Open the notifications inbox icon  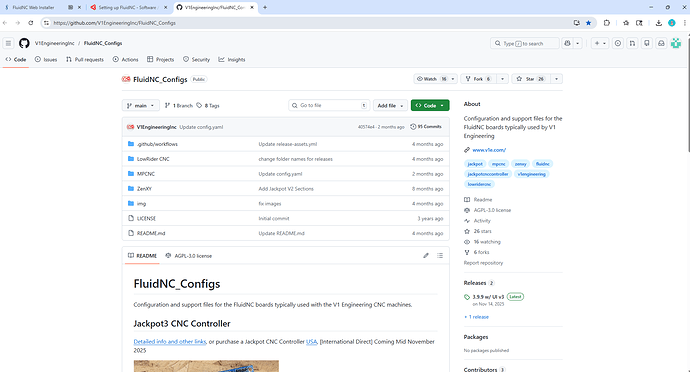(x=661, y=43)
